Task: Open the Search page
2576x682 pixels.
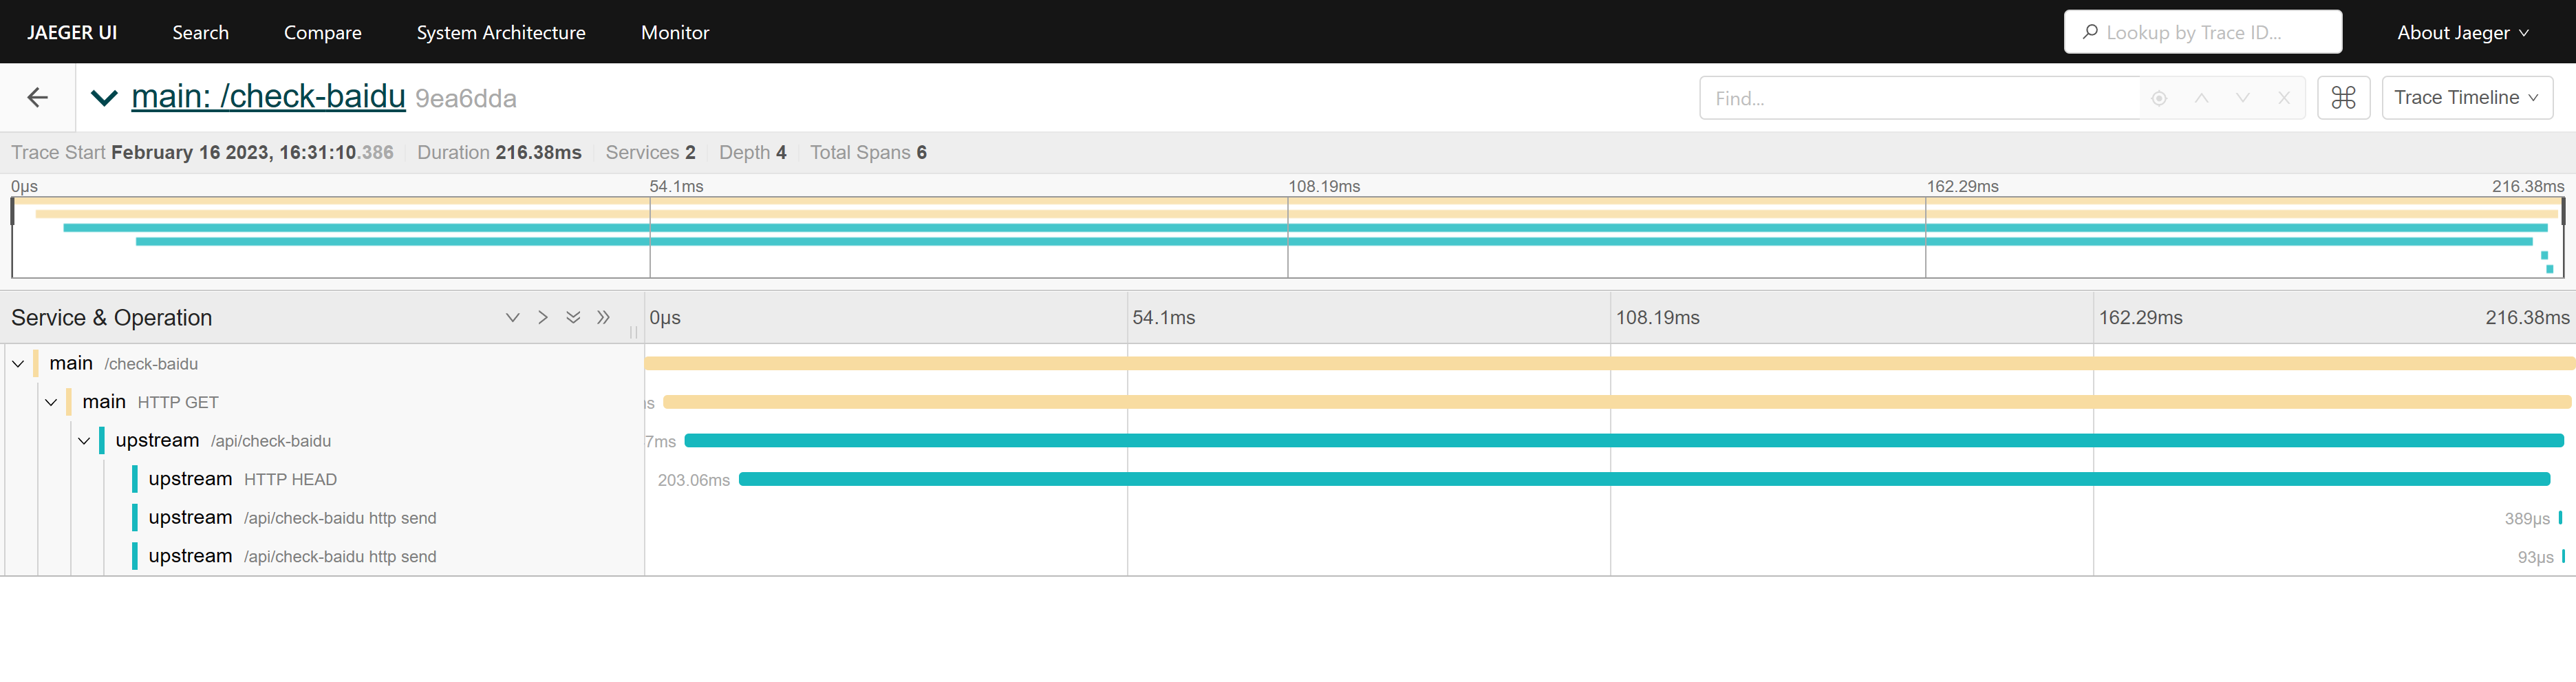Action: click(x=200, y=32)
